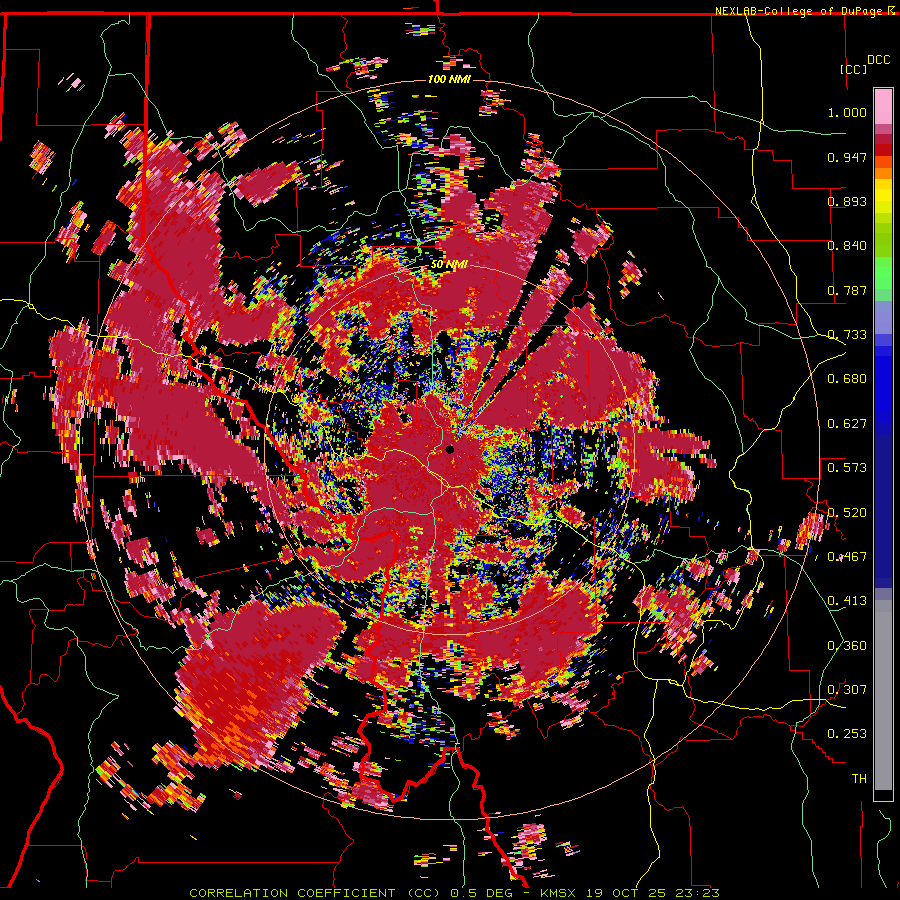Pick the bright green band of the color scale
The image size is (900, 900).
(883, 273)
